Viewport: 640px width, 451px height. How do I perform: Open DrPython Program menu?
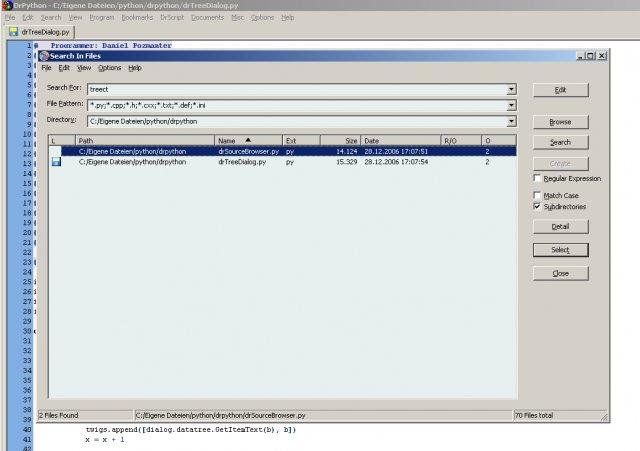pyautogui.click(x=102, y=18)
